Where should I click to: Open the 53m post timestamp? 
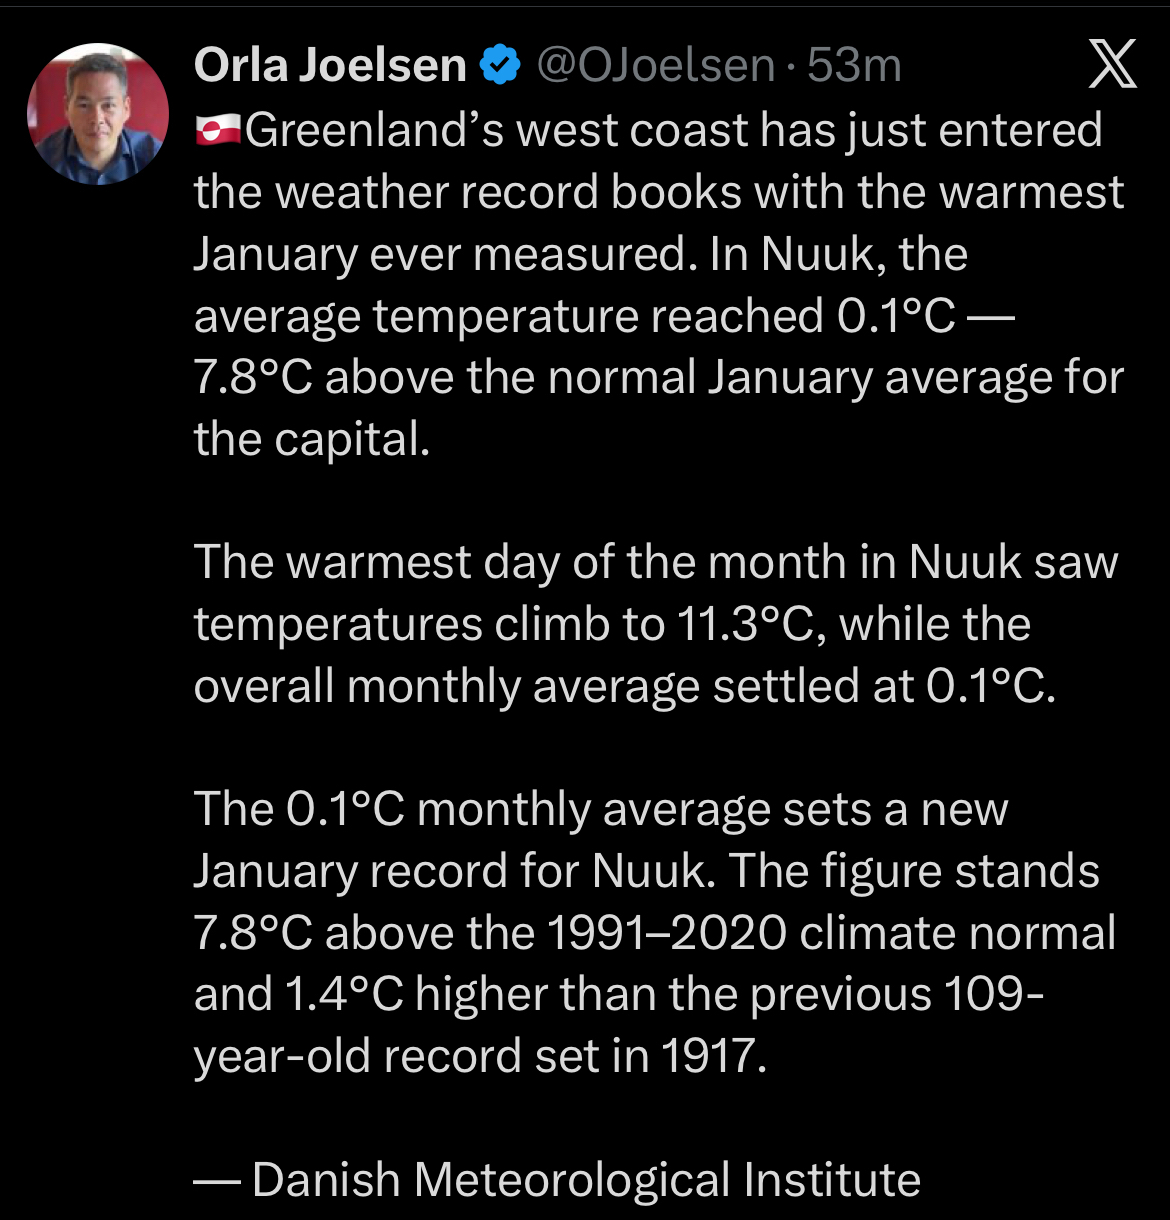(854, 66)
